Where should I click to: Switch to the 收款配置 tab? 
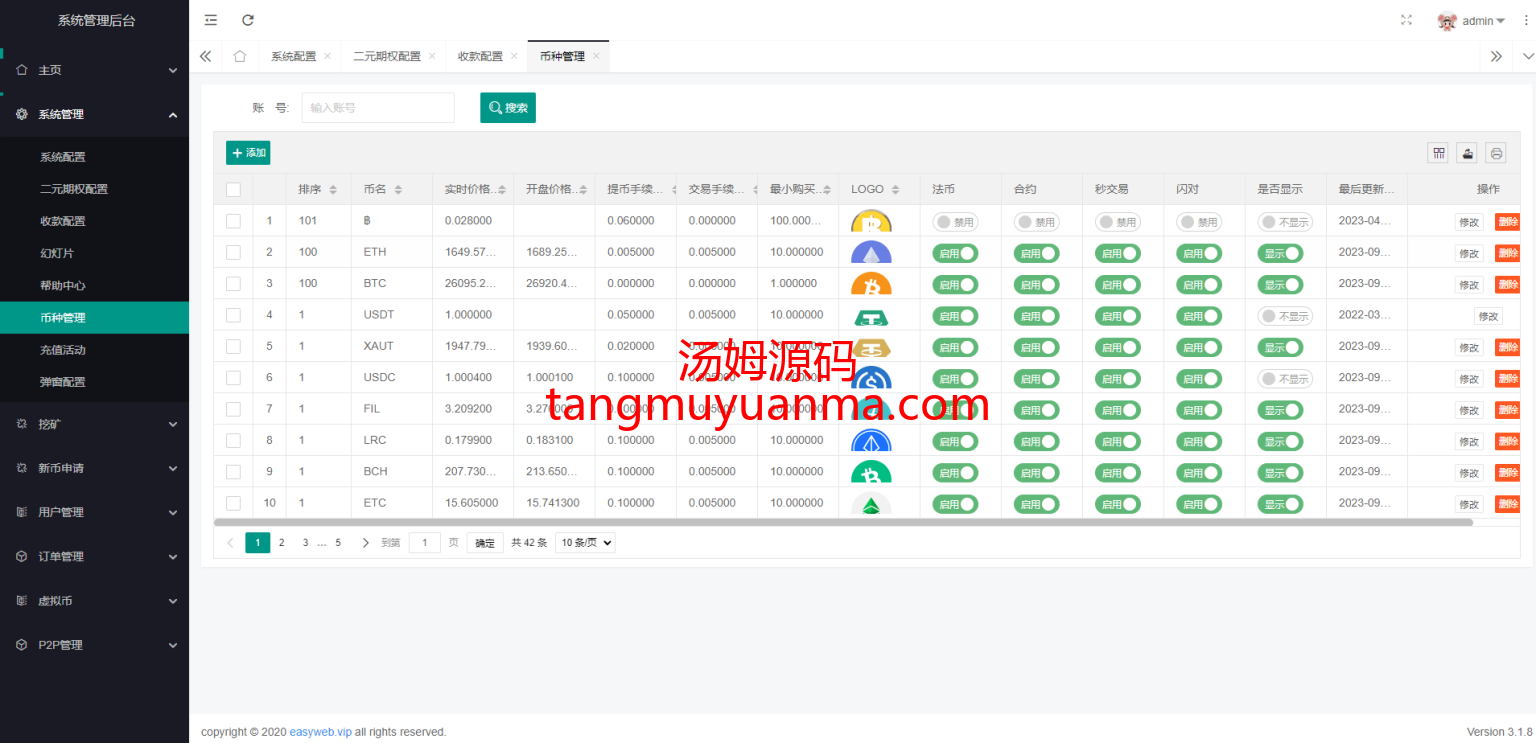[480, 56]
